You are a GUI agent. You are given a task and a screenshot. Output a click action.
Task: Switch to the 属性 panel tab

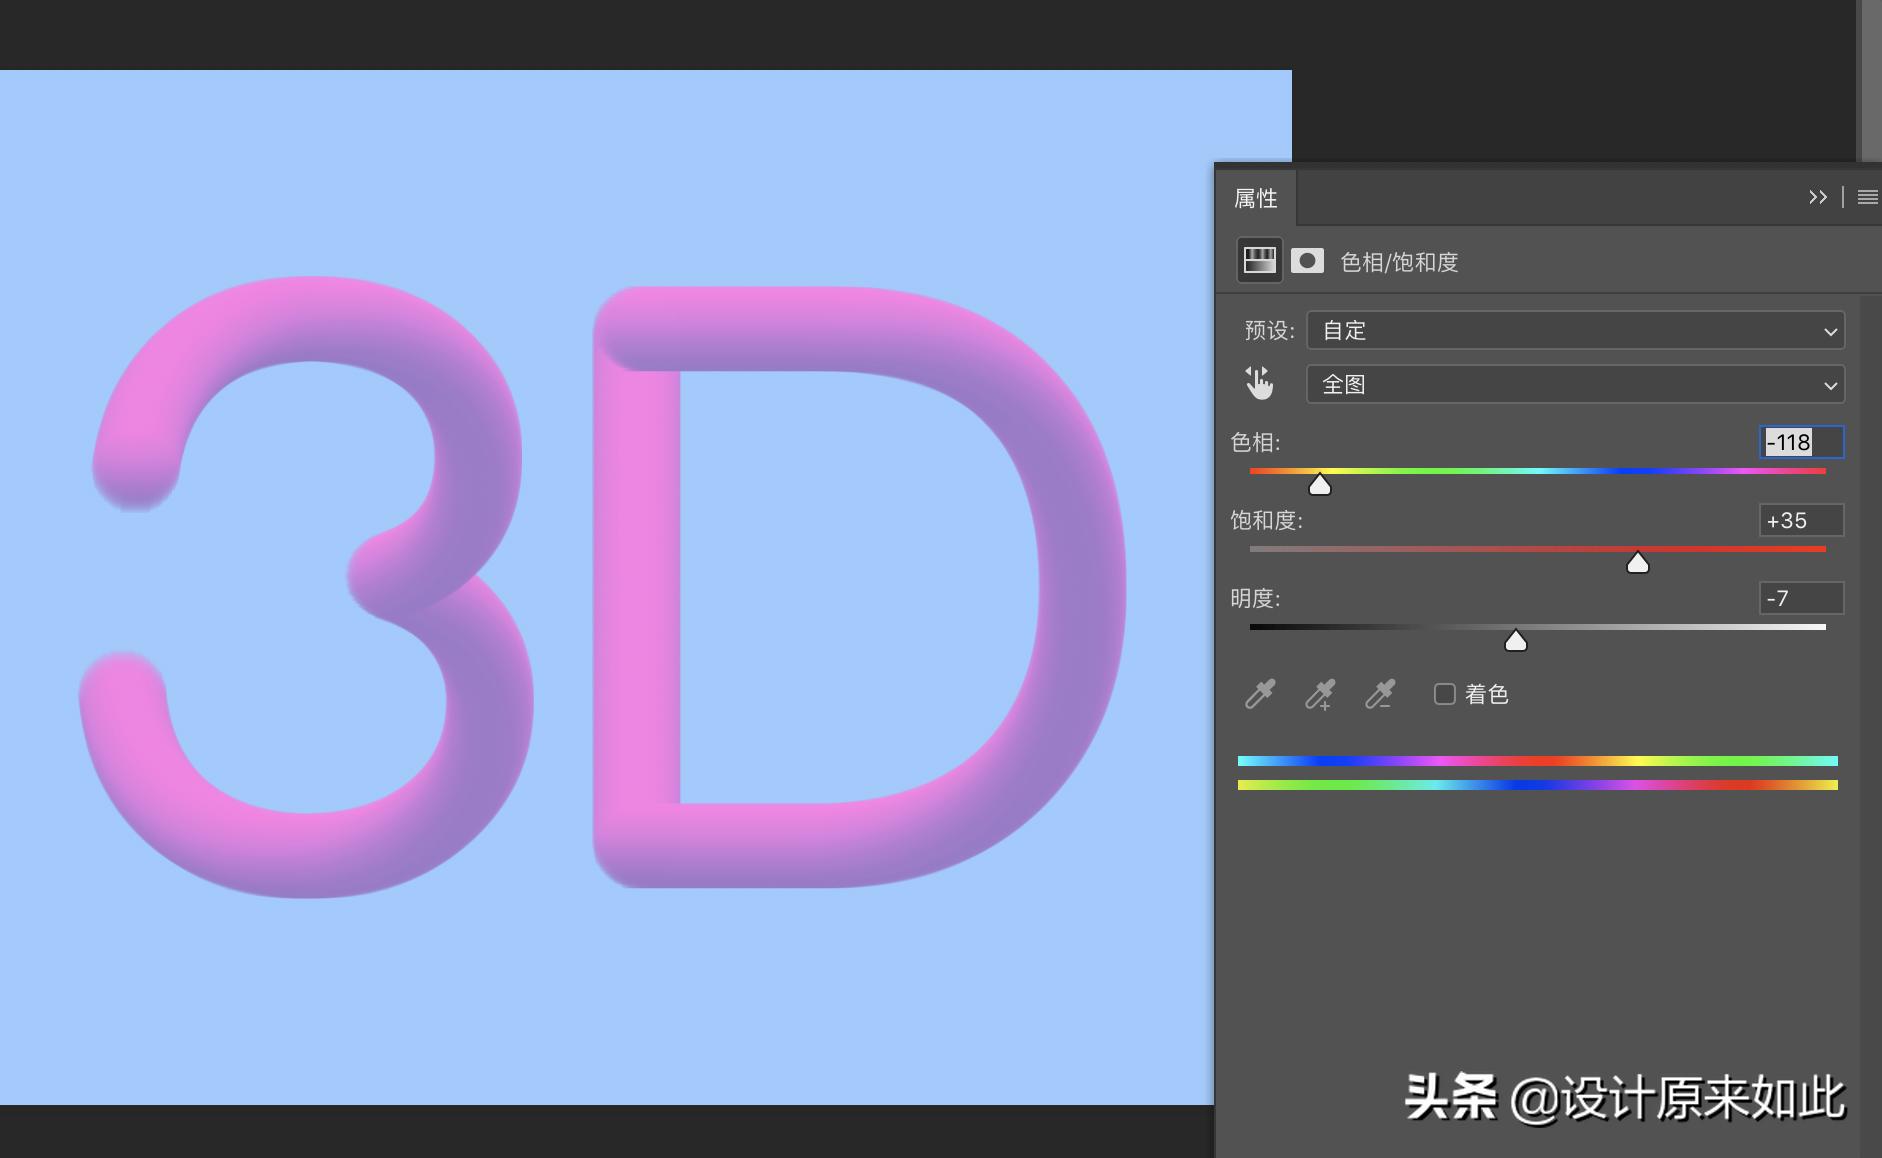(1257, 197)
